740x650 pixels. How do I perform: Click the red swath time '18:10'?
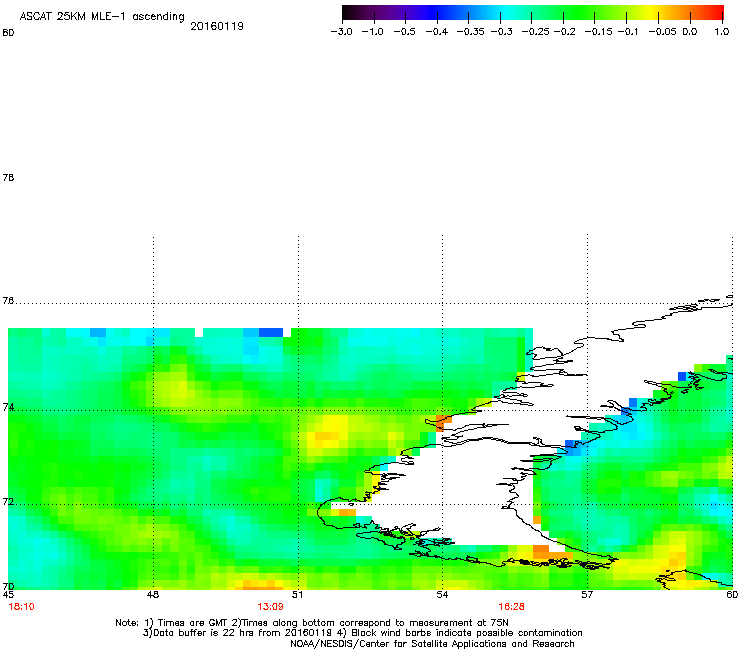click(x=22, y=607)
